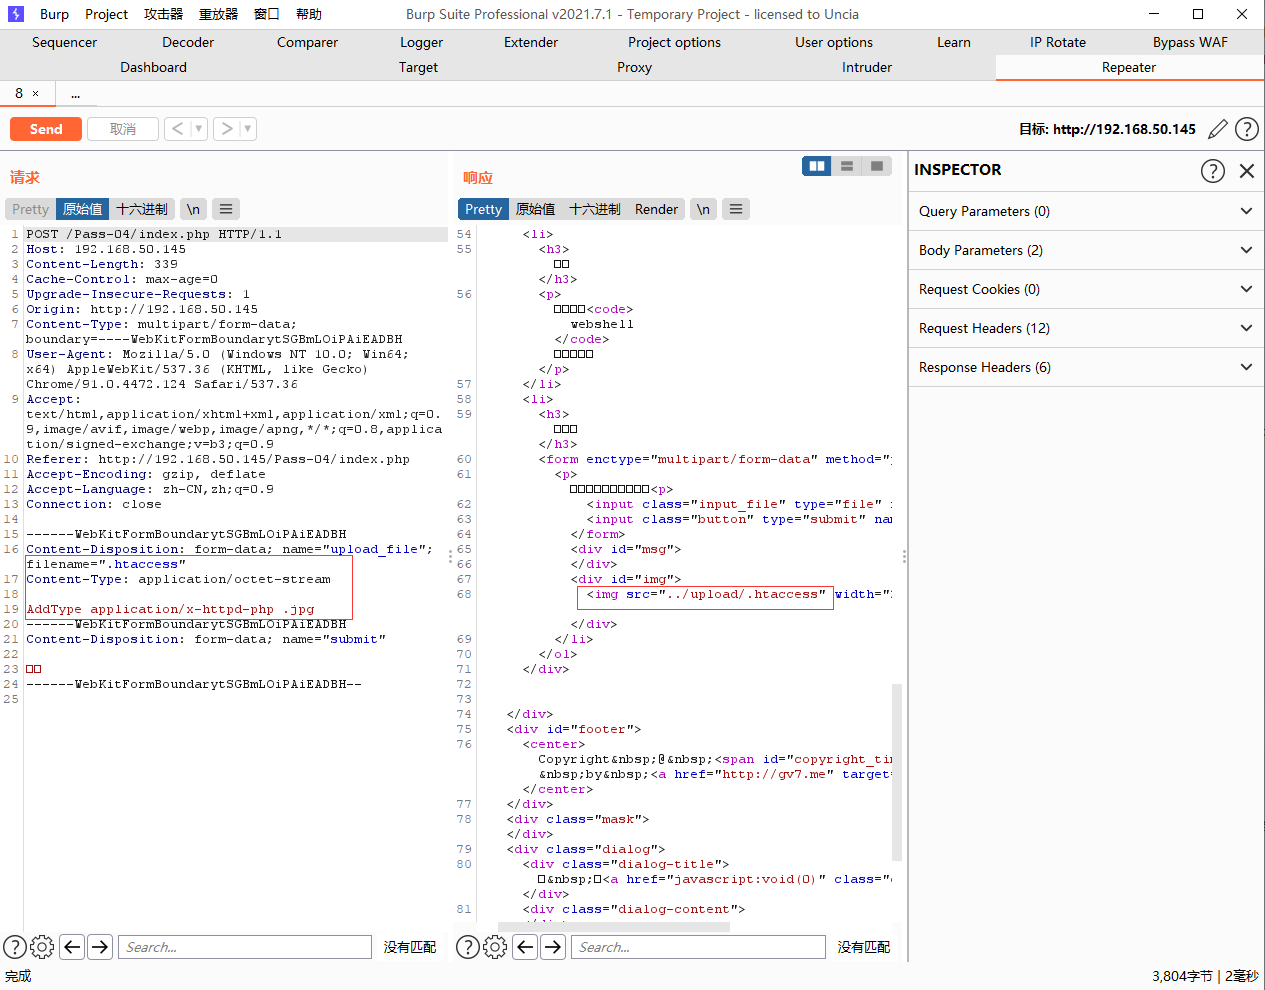Toggle \n display in request pane

[x=193, y=209]
